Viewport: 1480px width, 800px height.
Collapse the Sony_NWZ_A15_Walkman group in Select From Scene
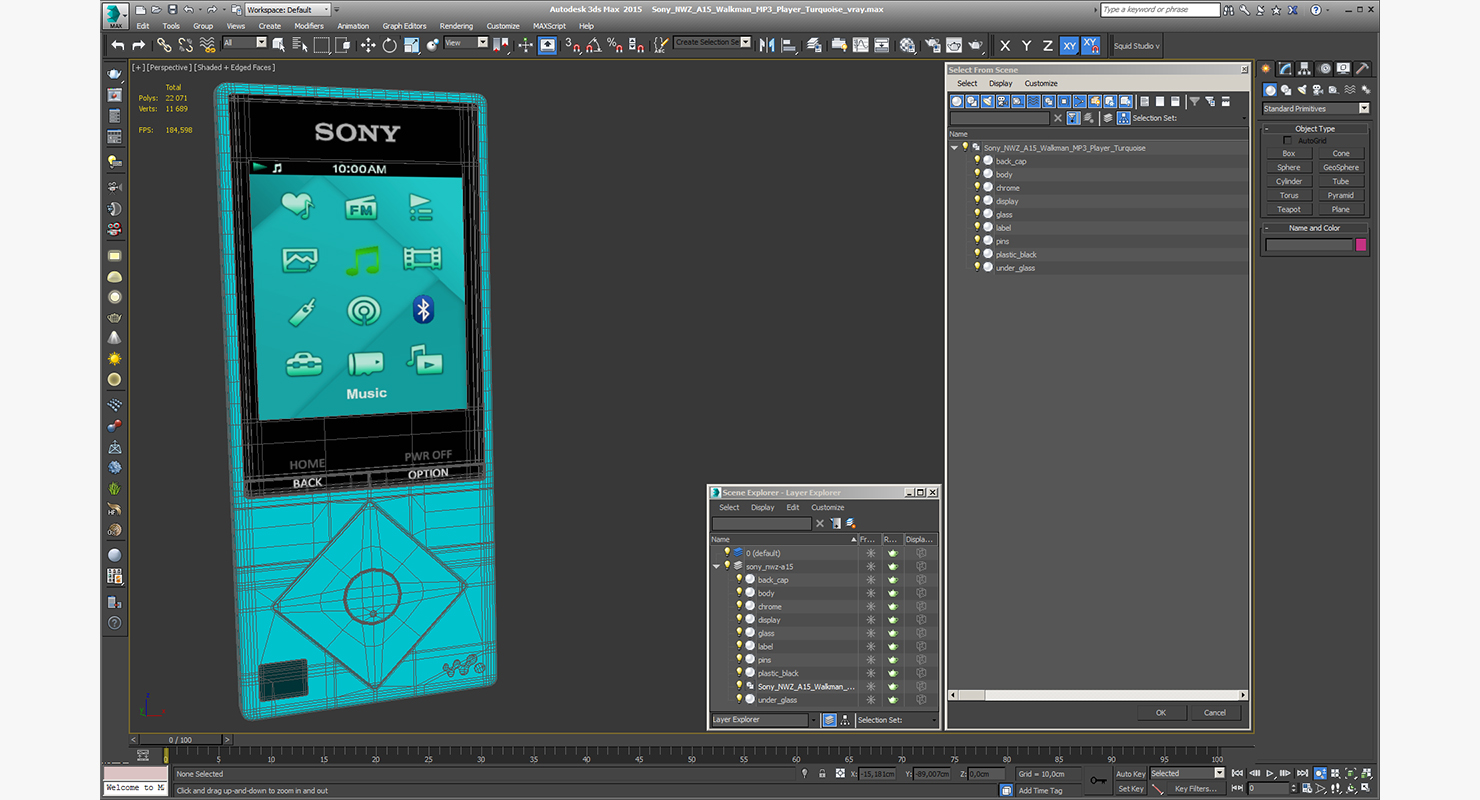pyautogui.click(x=954, y=148)
